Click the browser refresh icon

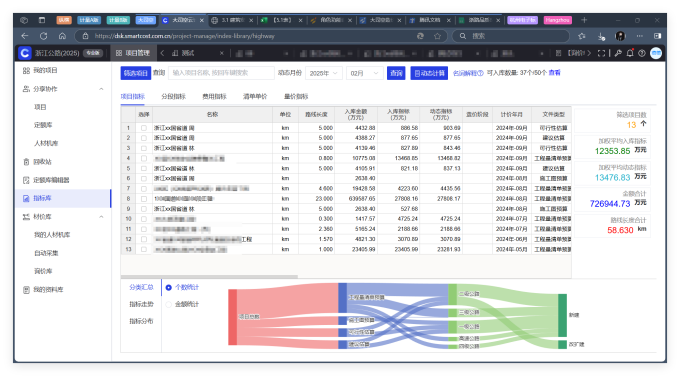pyautogui.click(x=43, y=36)
